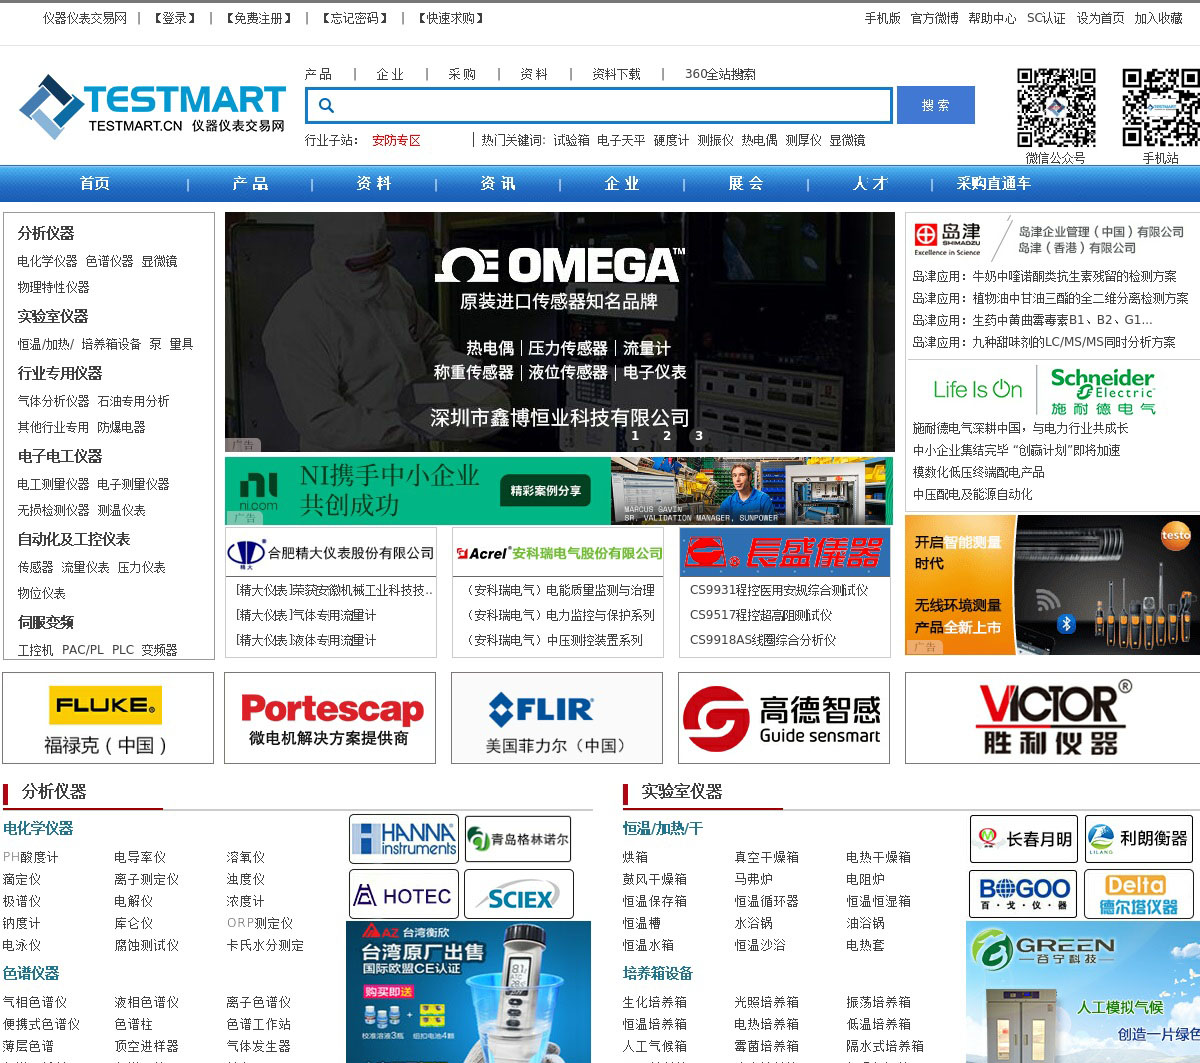Viewport: 1200px width, 1063px height.
Task: Click the 利朗衡器 logo
Action: pos(1139,839)
